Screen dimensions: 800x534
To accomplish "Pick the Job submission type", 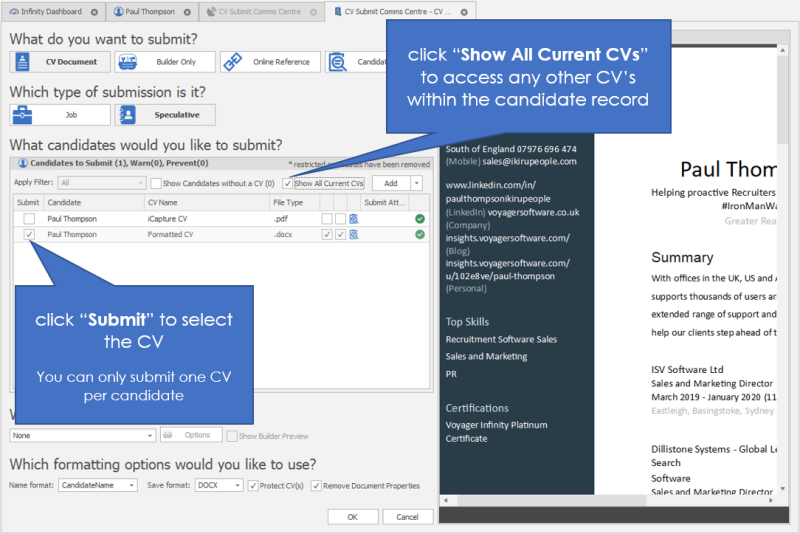I will (x=60, y=115).
